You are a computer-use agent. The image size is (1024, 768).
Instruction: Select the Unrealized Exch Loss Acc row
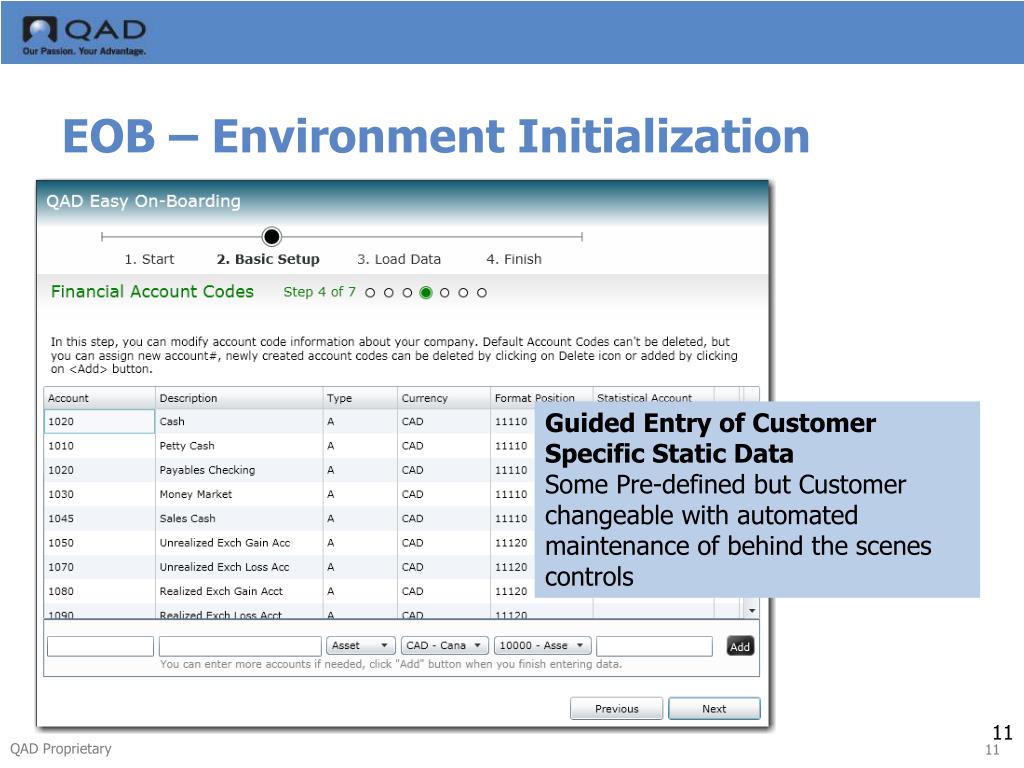[x=289, y=567]
